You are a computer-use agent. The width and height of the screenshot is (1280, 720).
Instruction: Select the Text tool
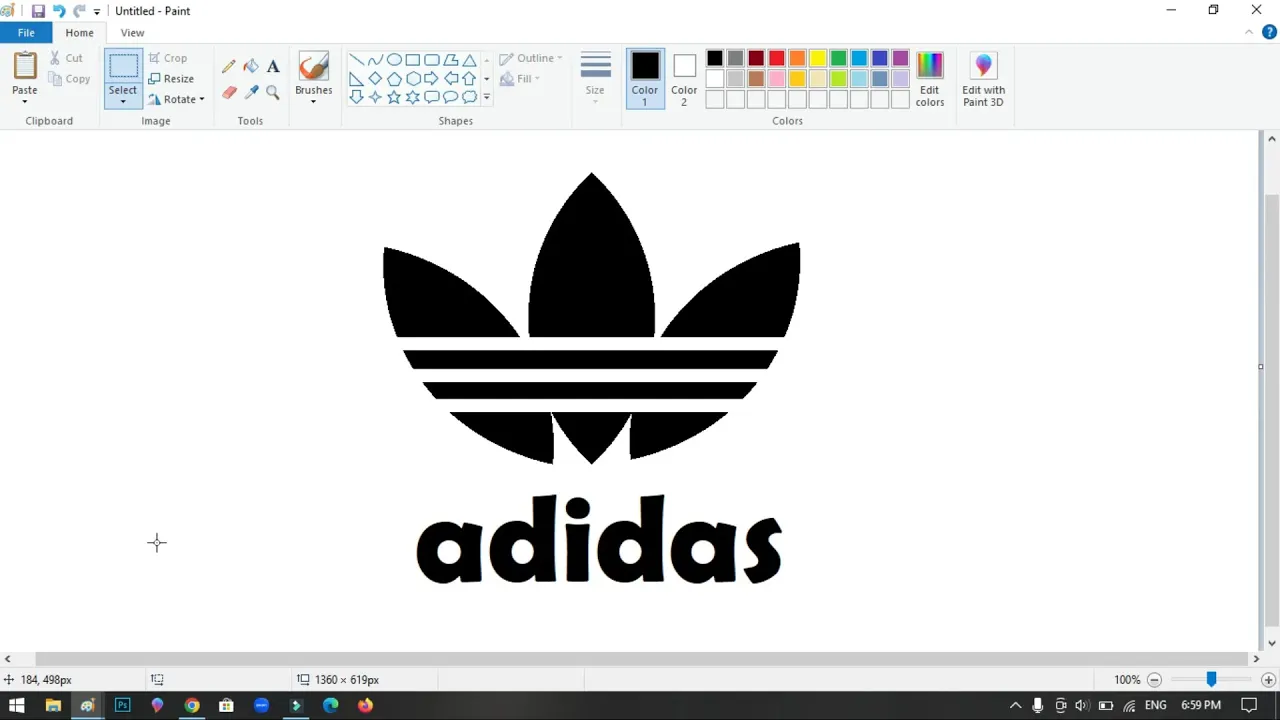(x=273, y=66)
